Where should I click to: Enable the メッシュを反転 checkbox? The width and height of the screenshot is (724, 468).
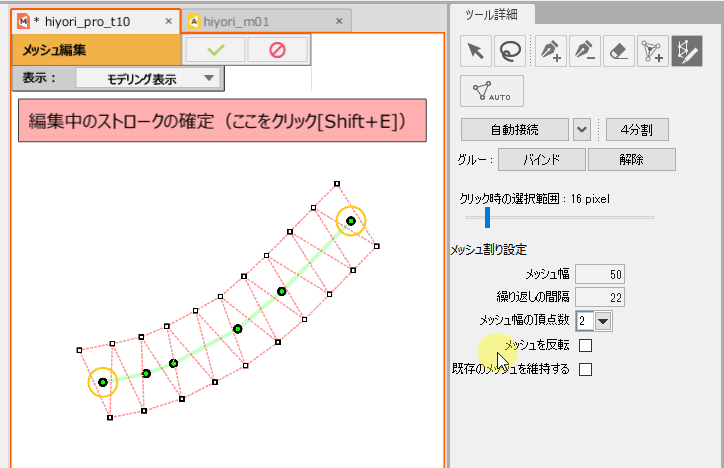pos(586,345)
